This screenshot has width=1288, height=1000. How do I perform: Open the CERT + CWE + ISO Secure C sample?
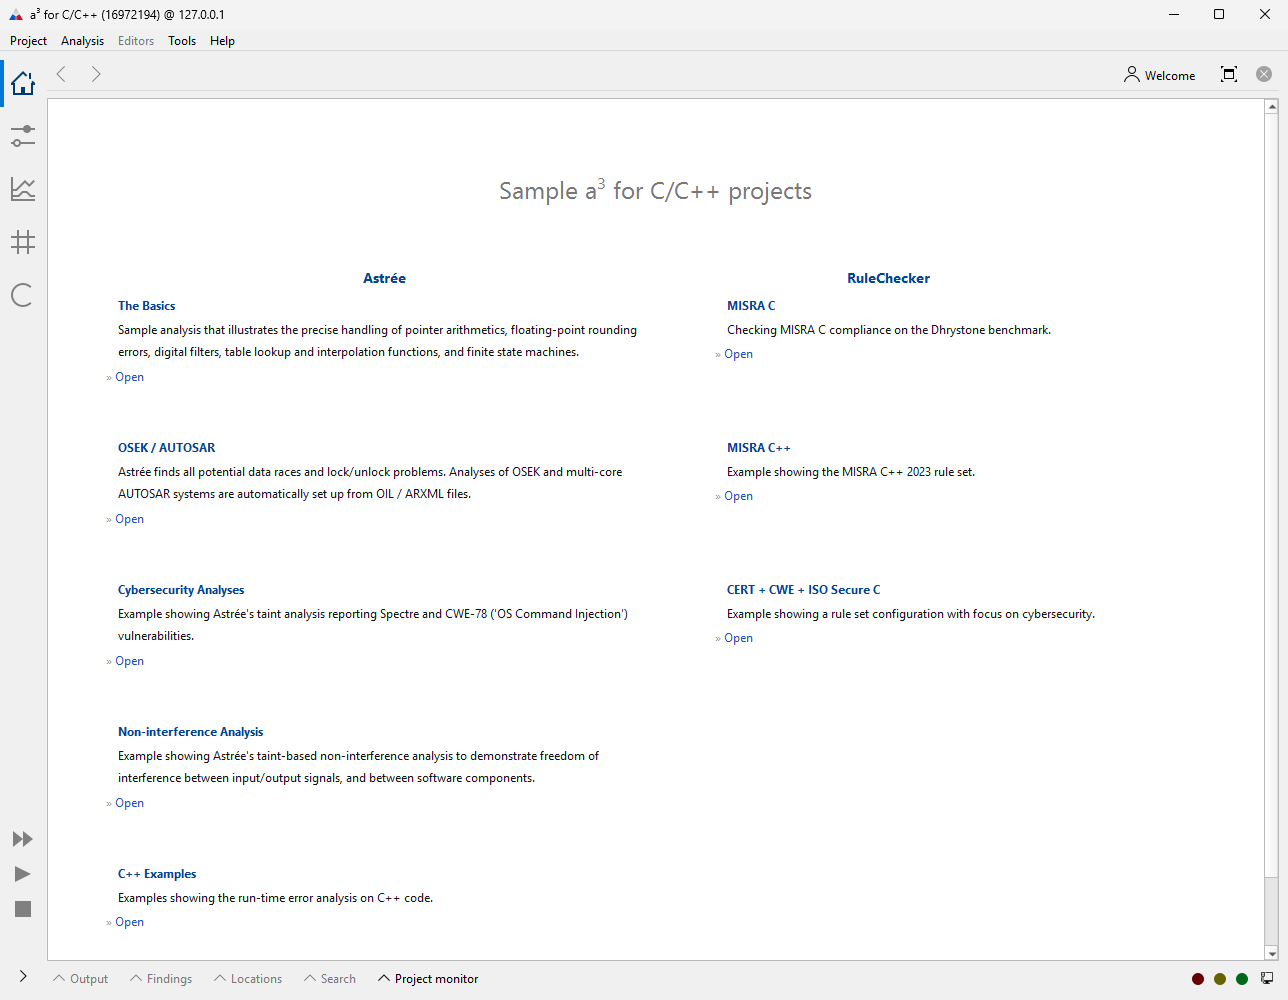click(738, 638)
